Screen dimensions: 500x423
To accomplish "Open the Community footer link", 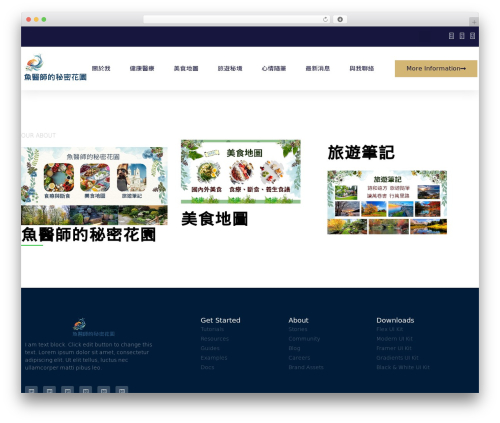I will pos(304,339).
